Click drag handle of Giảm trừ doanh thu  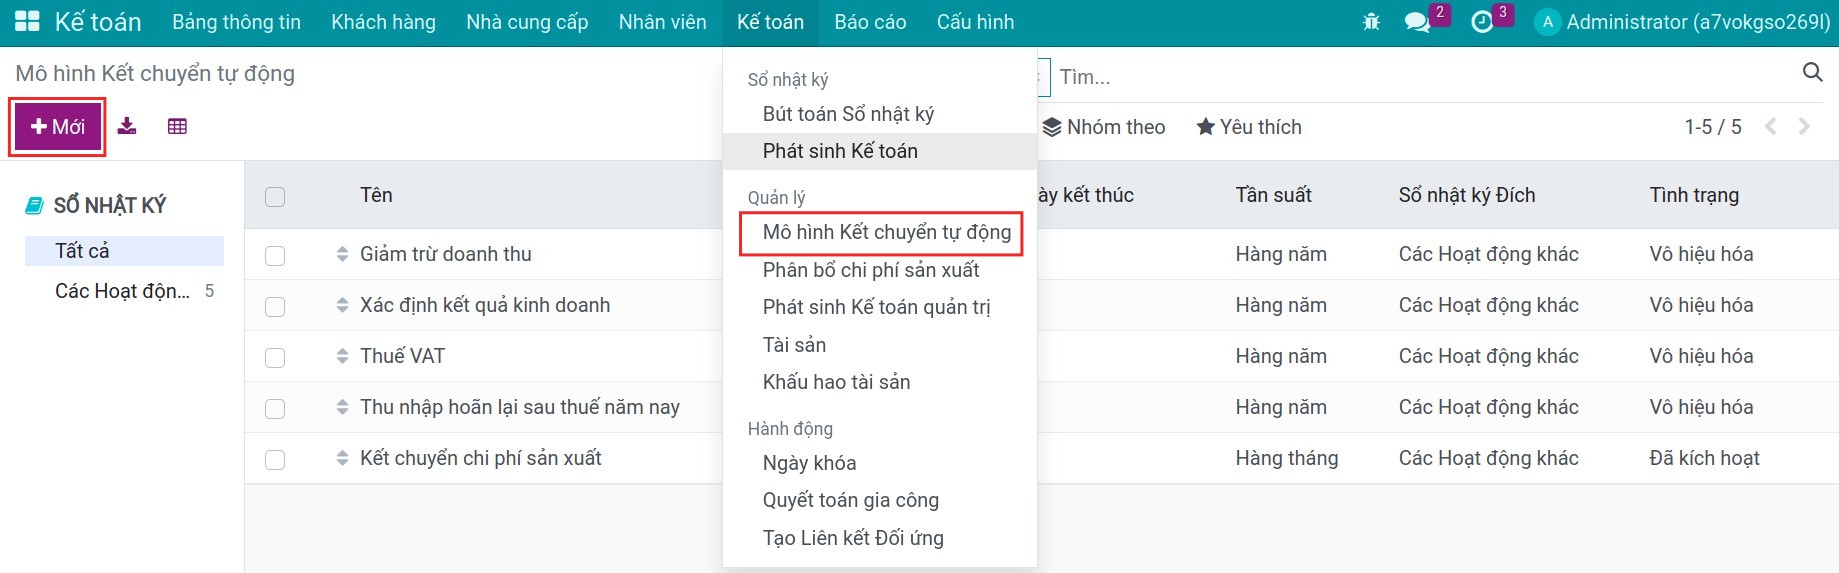click(x=342, y=254)
